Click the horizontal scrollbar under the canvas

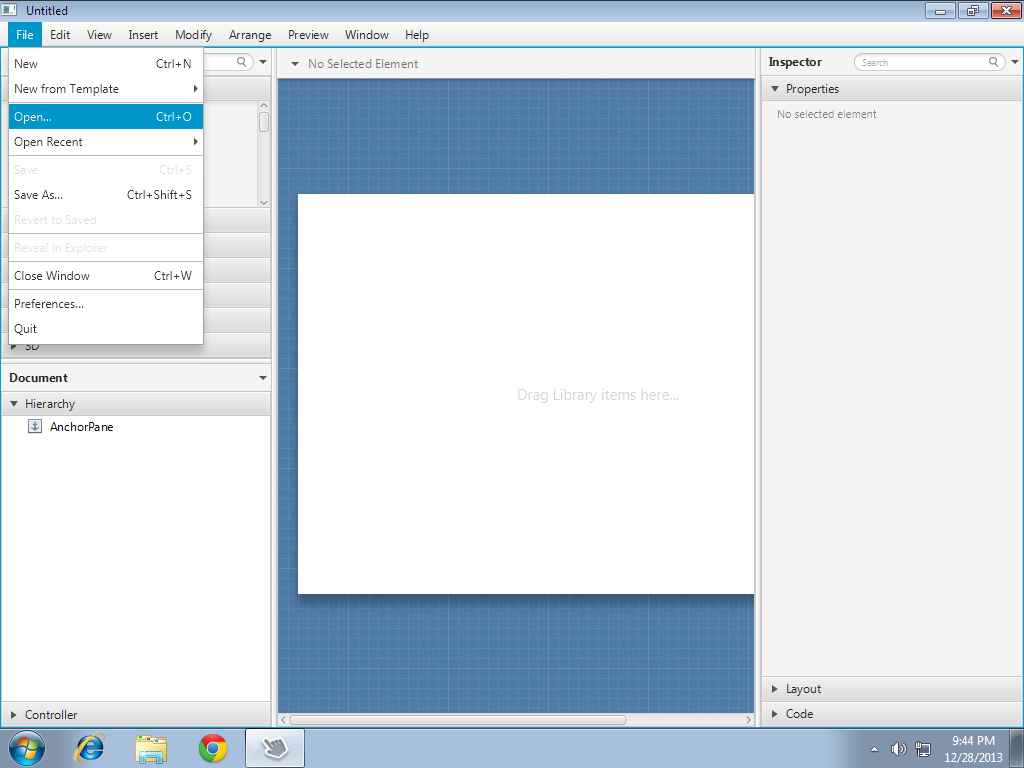point(457,720)
